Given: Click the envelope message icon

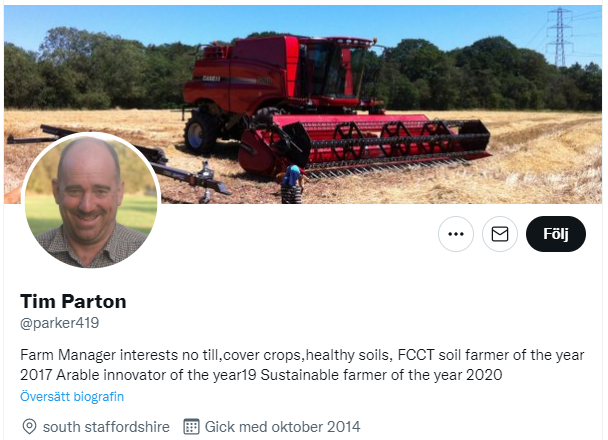Looking at the screenshot, I should pos(500,234).
